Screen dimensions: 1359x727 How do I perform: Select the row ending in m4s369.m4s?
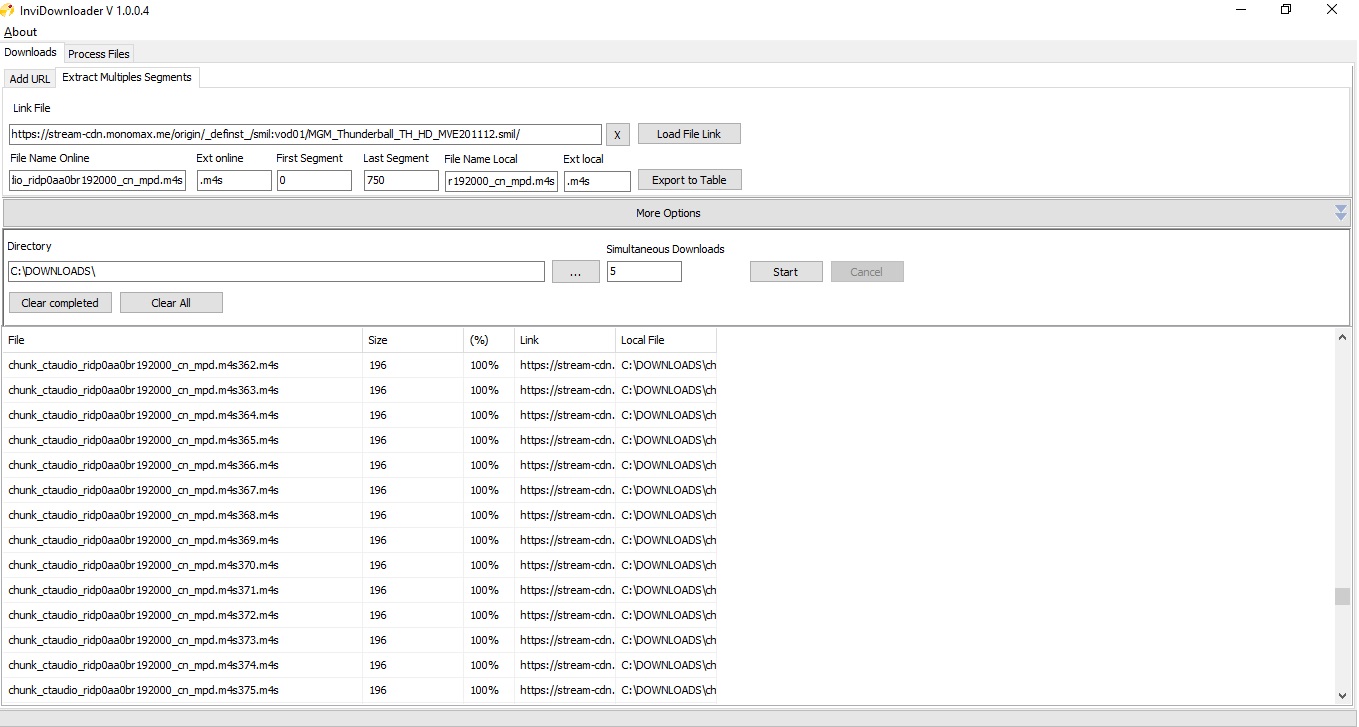pyautogui.click(x=360, y=540)
